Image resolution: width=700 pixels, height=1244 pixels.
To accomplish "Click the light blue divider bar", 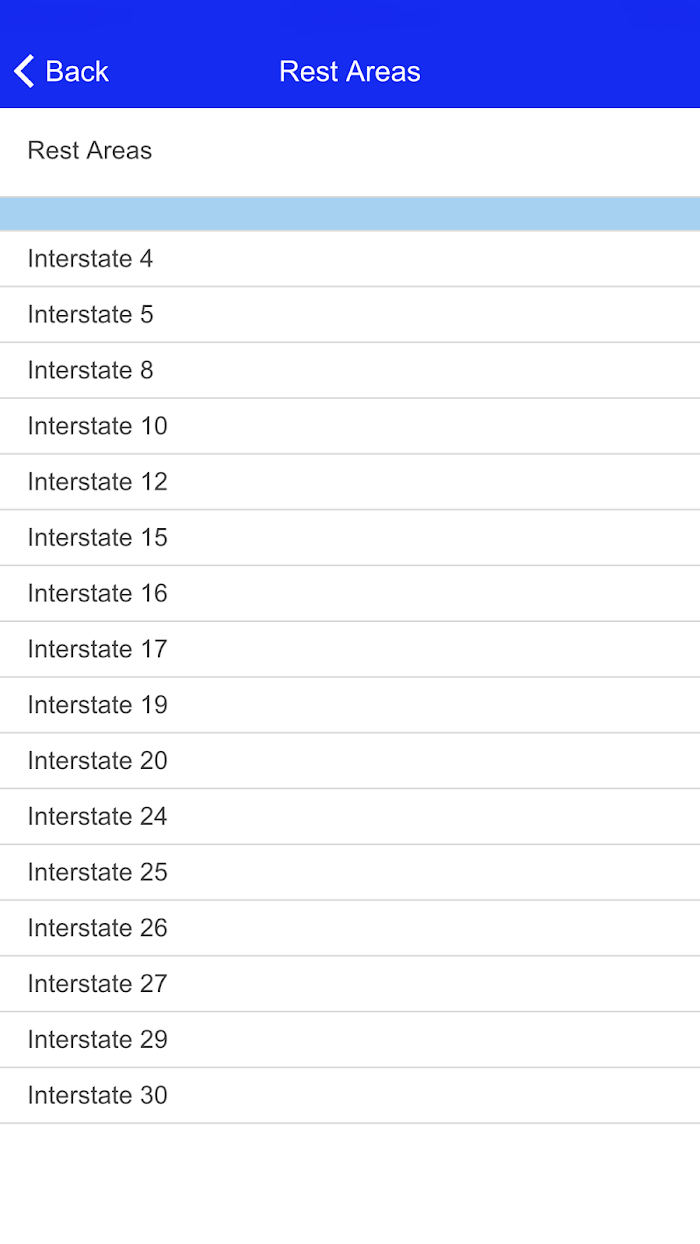I will (350, 214).
